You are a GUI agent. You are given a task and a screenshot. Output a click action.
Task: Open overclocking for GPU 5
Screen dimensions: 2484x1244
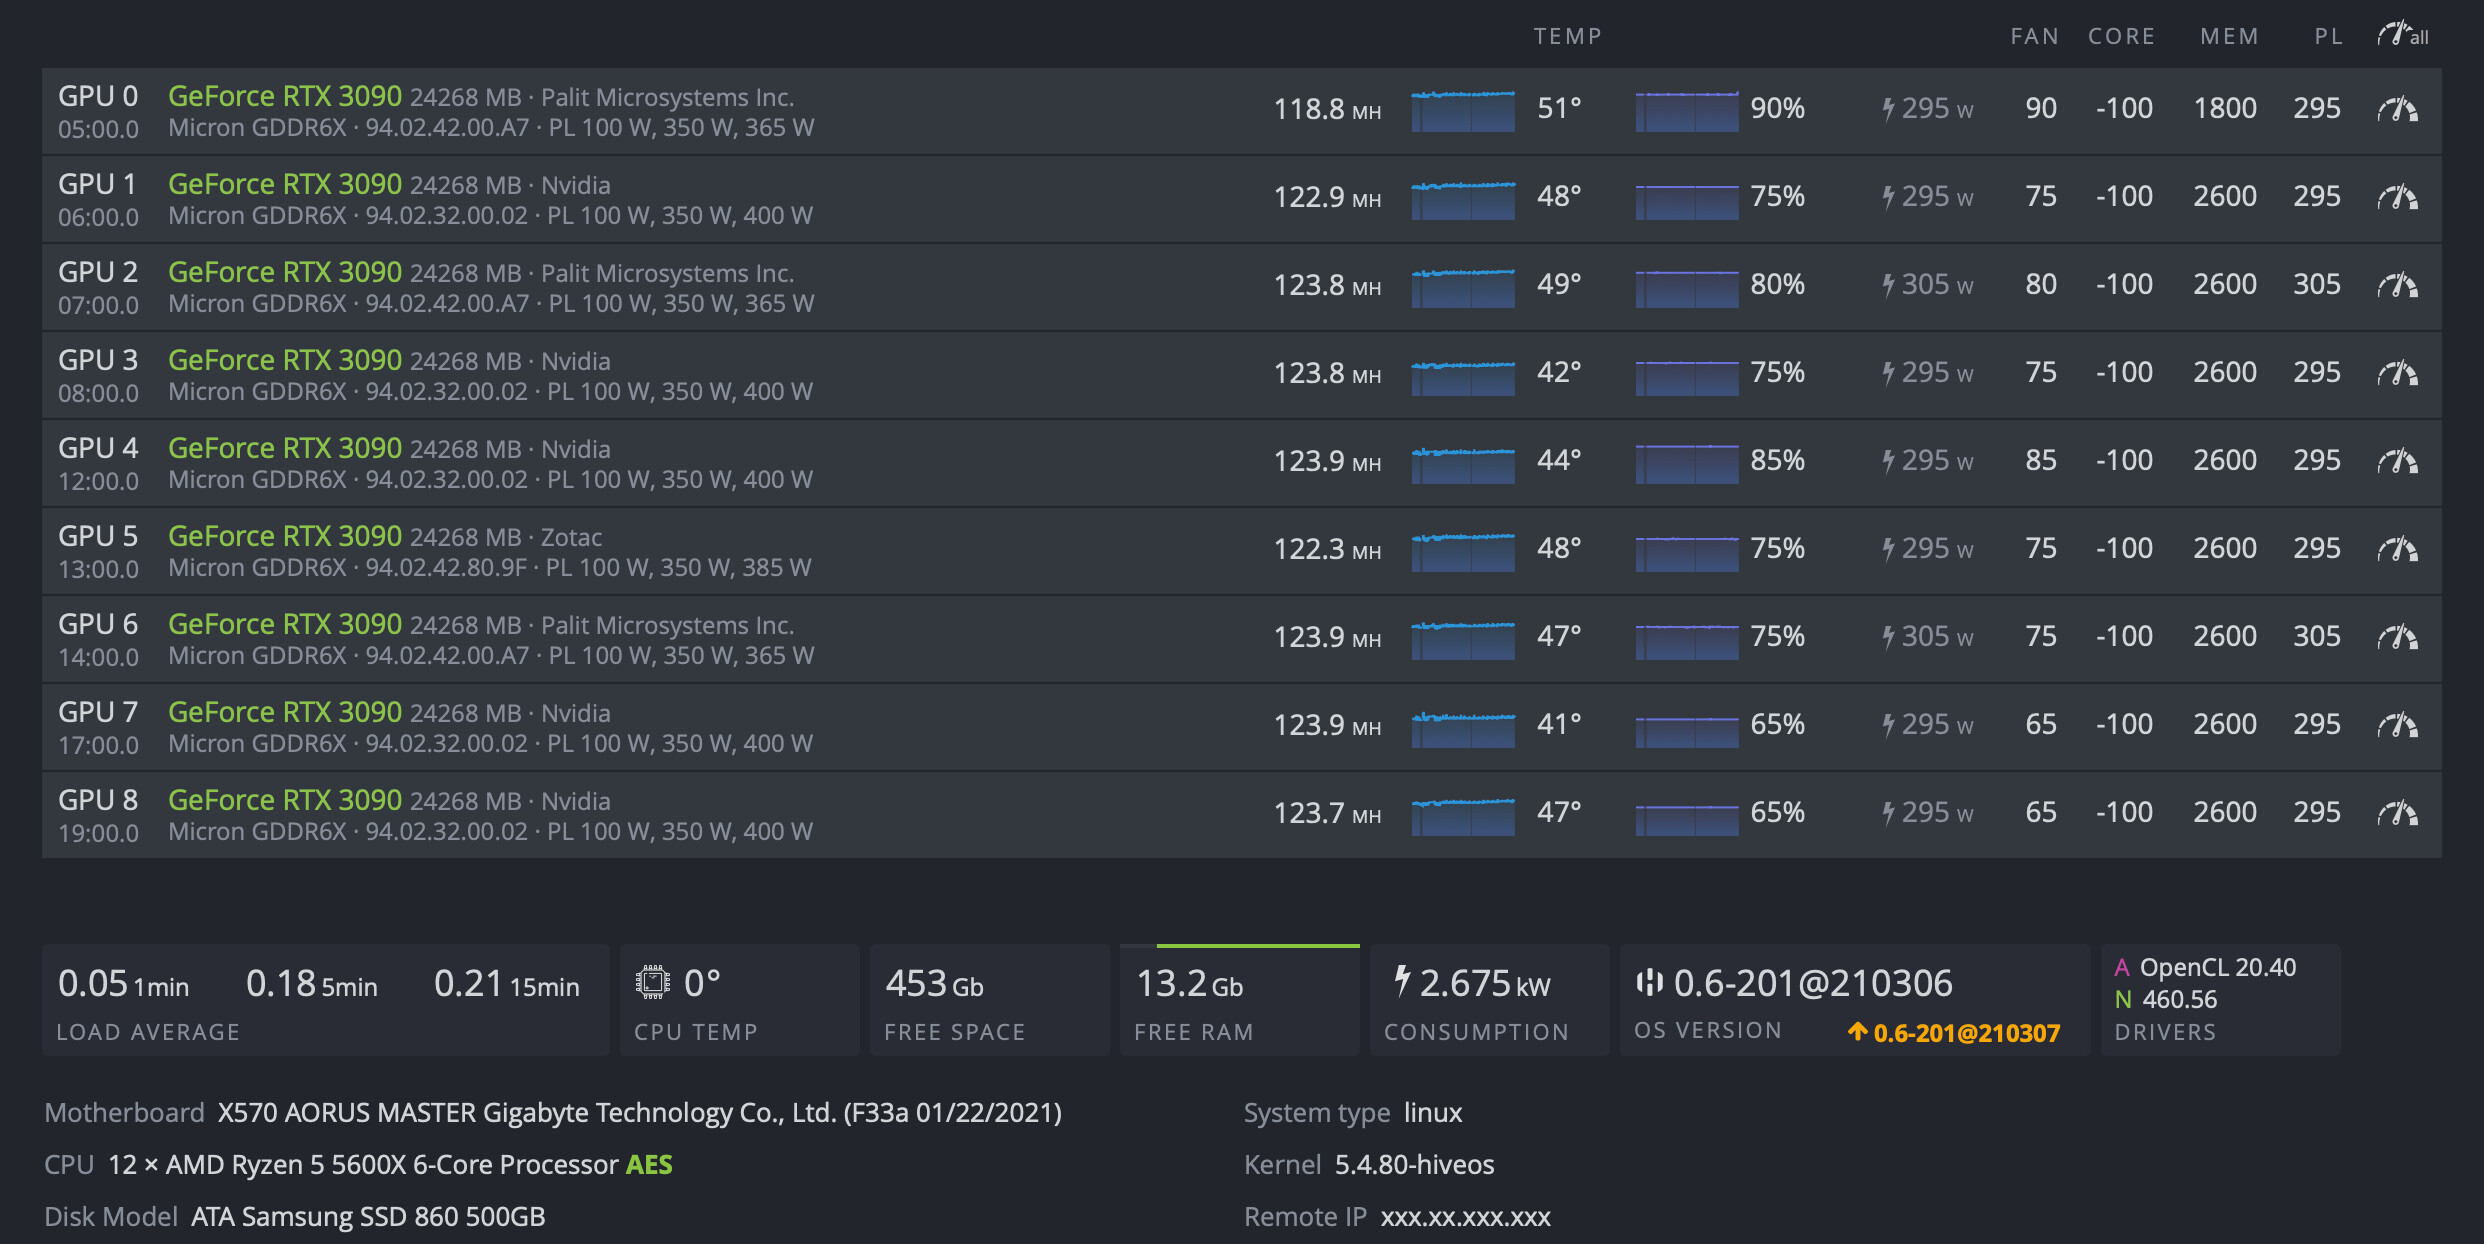(x=2397, y=549)
